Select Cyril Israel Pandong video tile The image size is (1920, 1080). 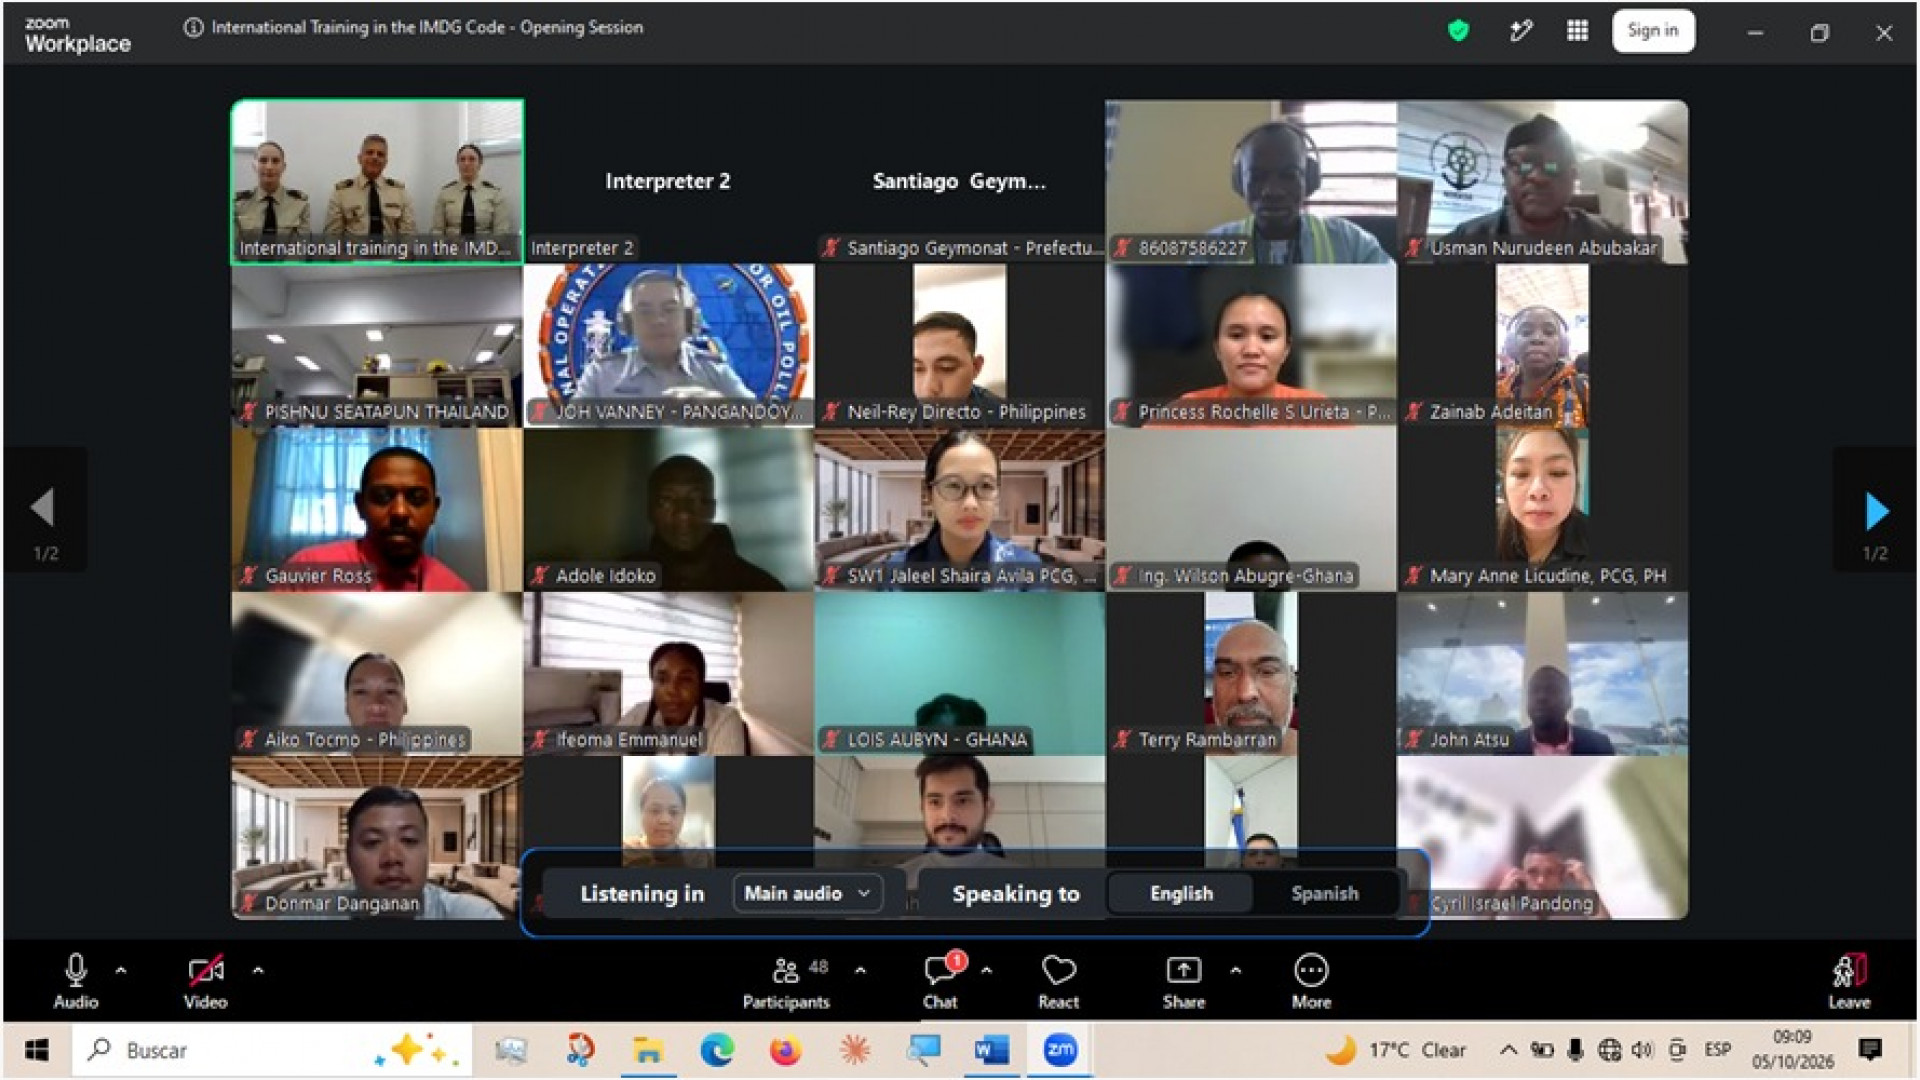pyautogui.click(x=1543, y=837)
